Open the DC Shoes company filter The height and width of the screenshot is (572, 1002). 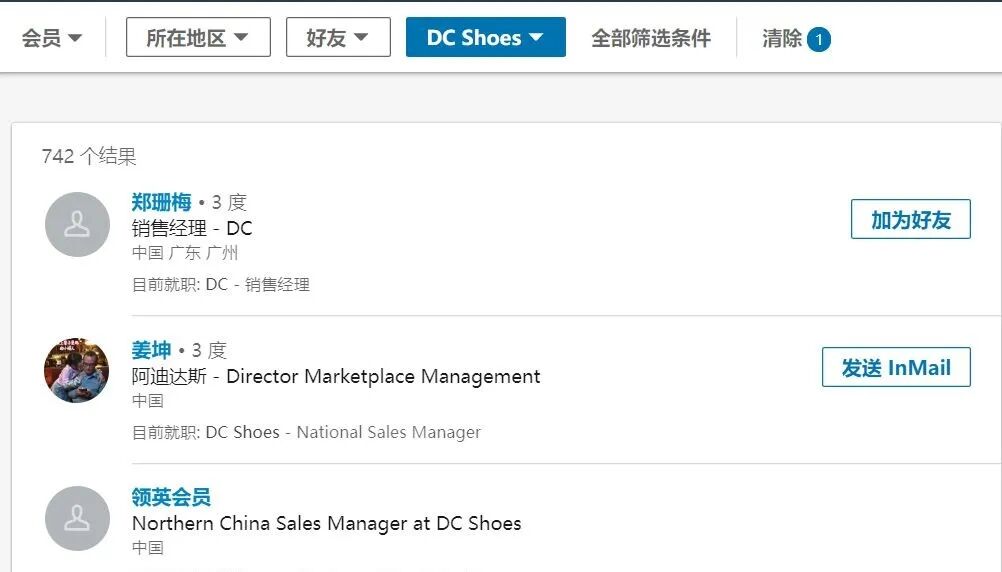(x=486, y=38)
